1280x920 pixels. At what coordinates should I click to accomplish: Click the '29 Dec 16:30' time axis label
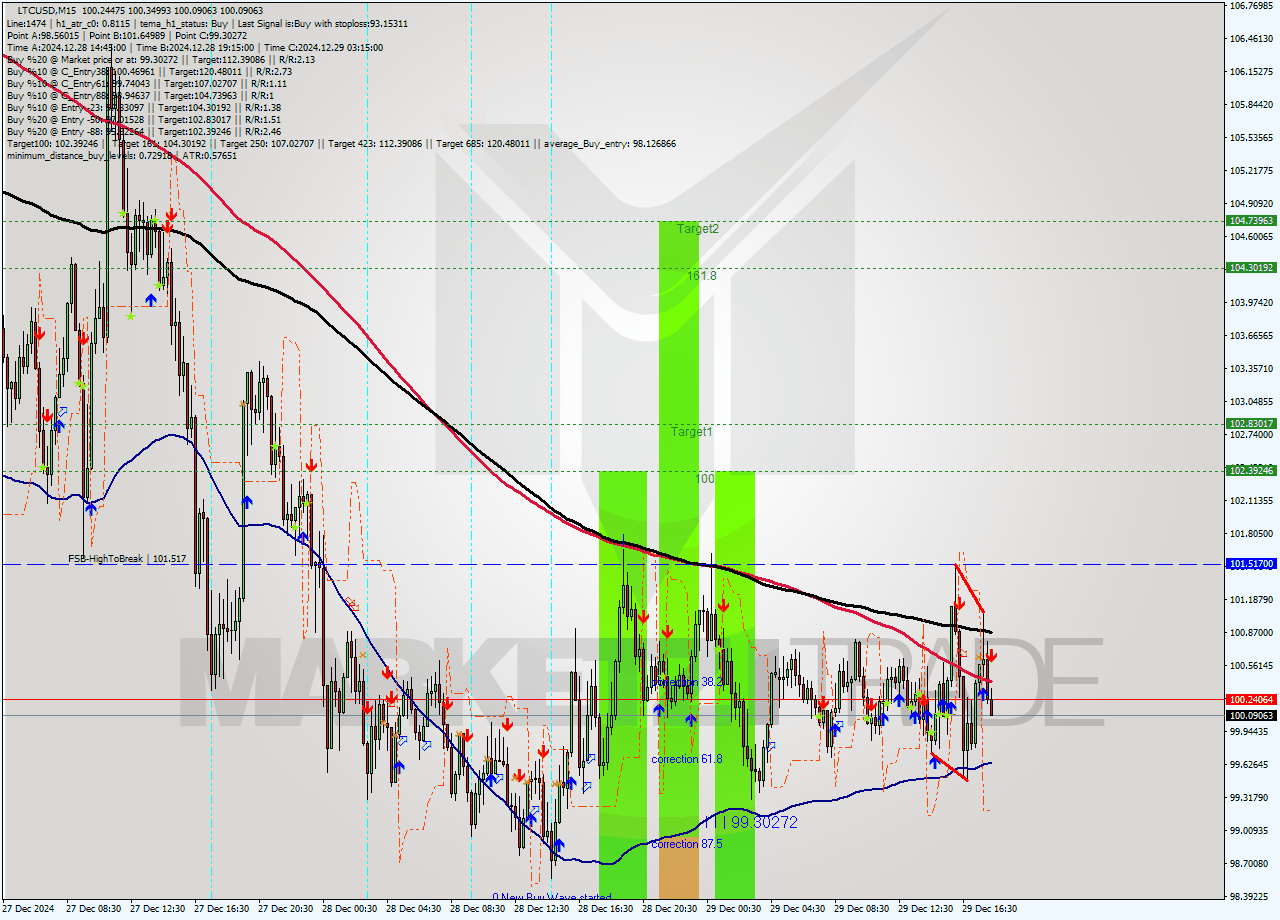coord(989,909)
